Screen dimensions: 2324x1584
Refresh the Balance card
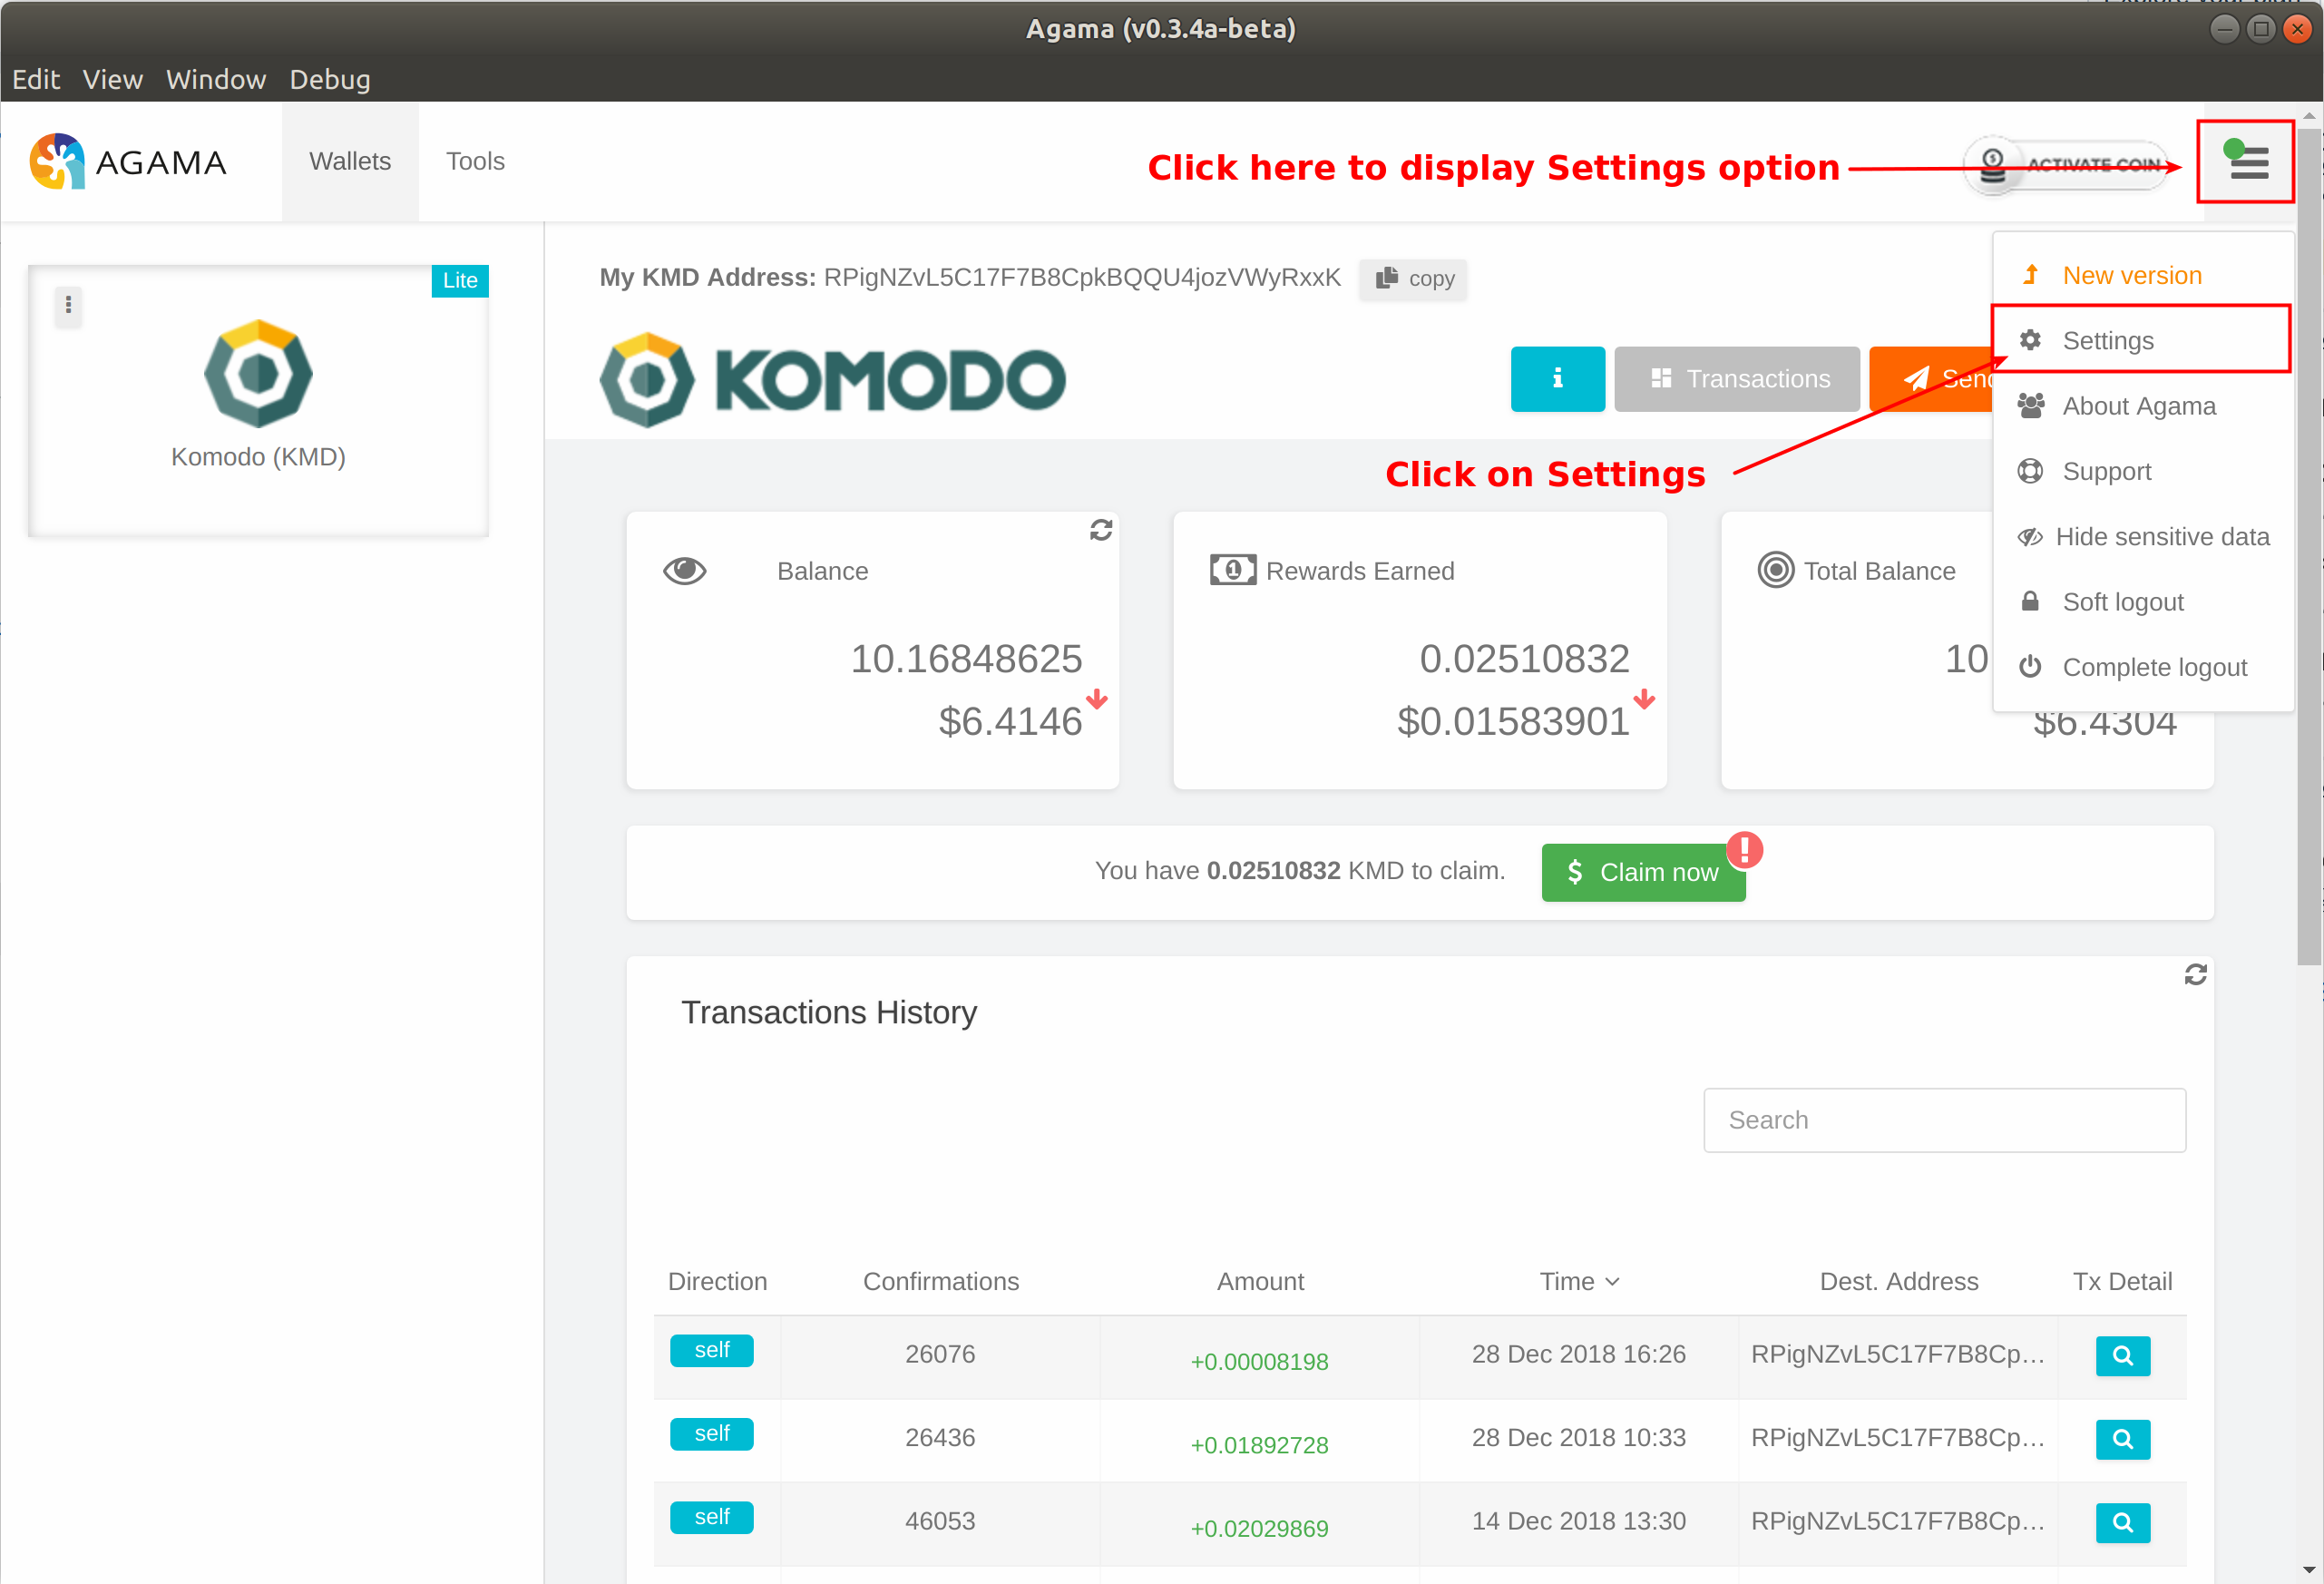[1101, 530]
